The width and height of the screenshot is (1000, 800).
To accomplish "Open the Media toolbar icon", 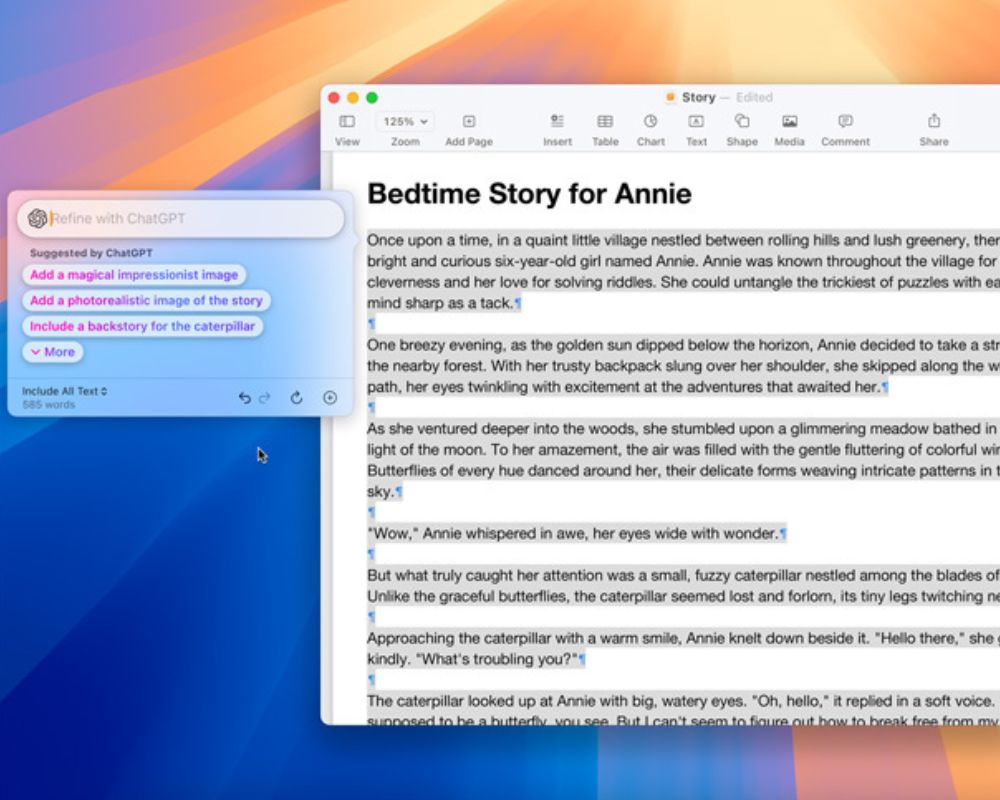I will 790,121.
